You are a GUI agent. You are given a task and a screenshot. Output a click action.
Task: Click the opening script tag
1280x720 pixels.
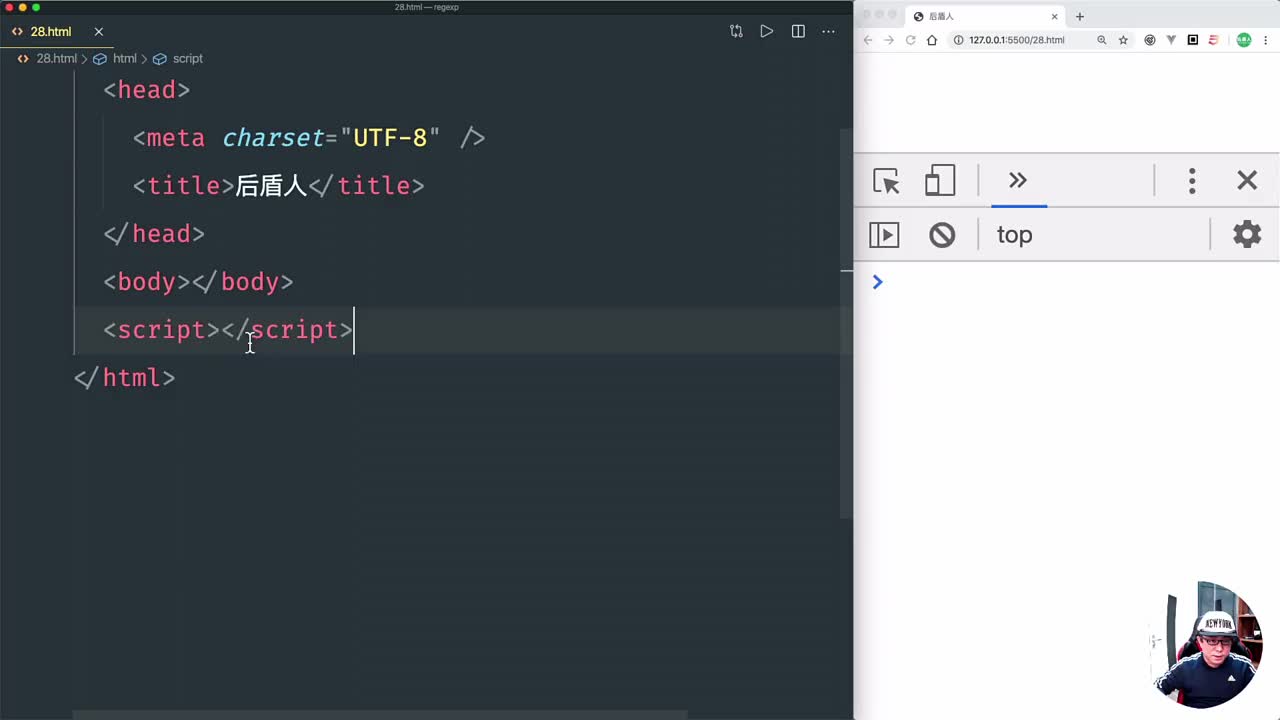(x=161, y=330)
